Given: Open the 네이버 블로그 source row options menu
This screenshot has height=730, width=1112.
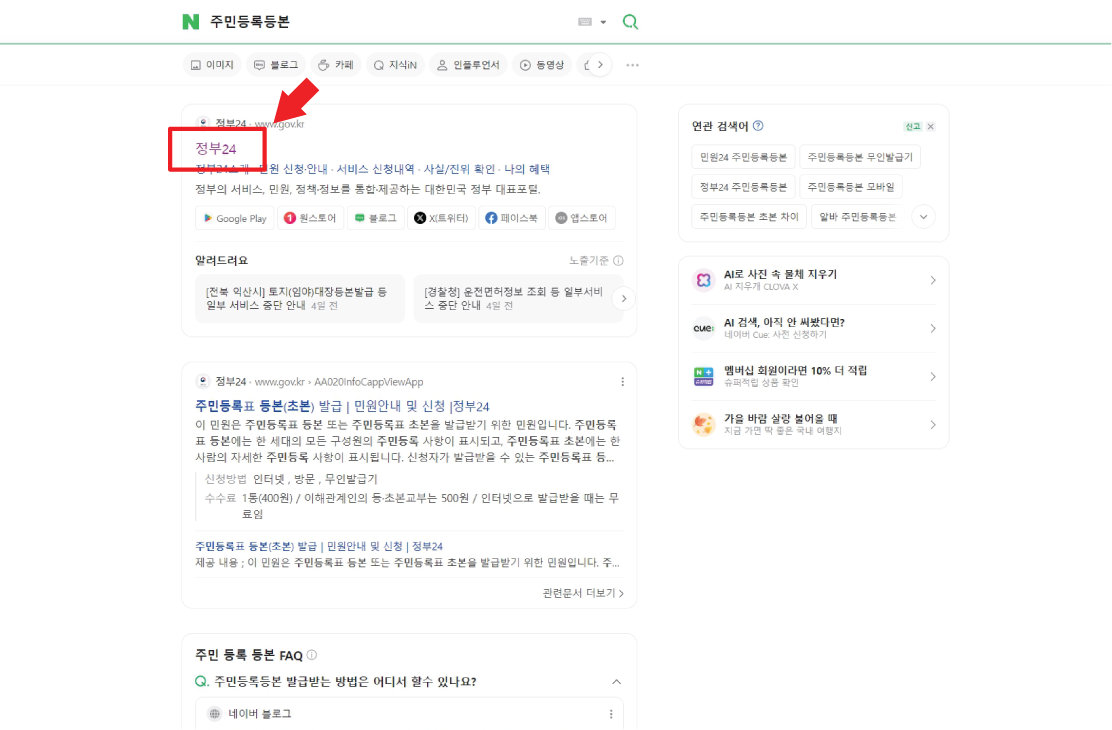Looking at the screenshot, I should click(x=611, y=714).
